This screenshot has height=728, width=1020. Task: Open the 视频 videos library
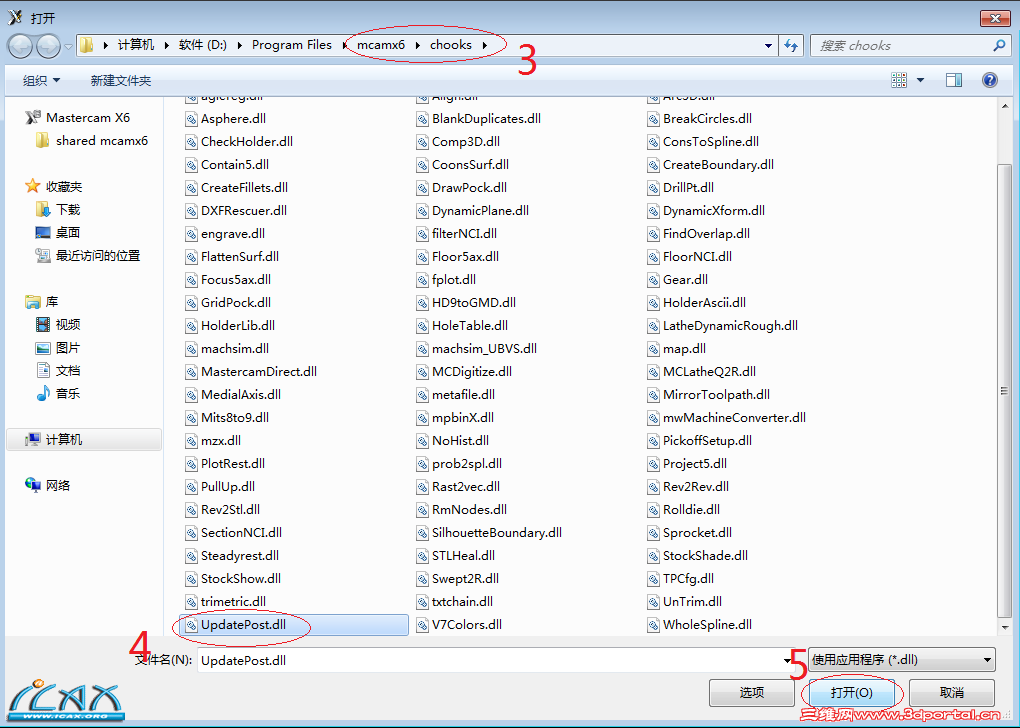[x=58, y=325]
